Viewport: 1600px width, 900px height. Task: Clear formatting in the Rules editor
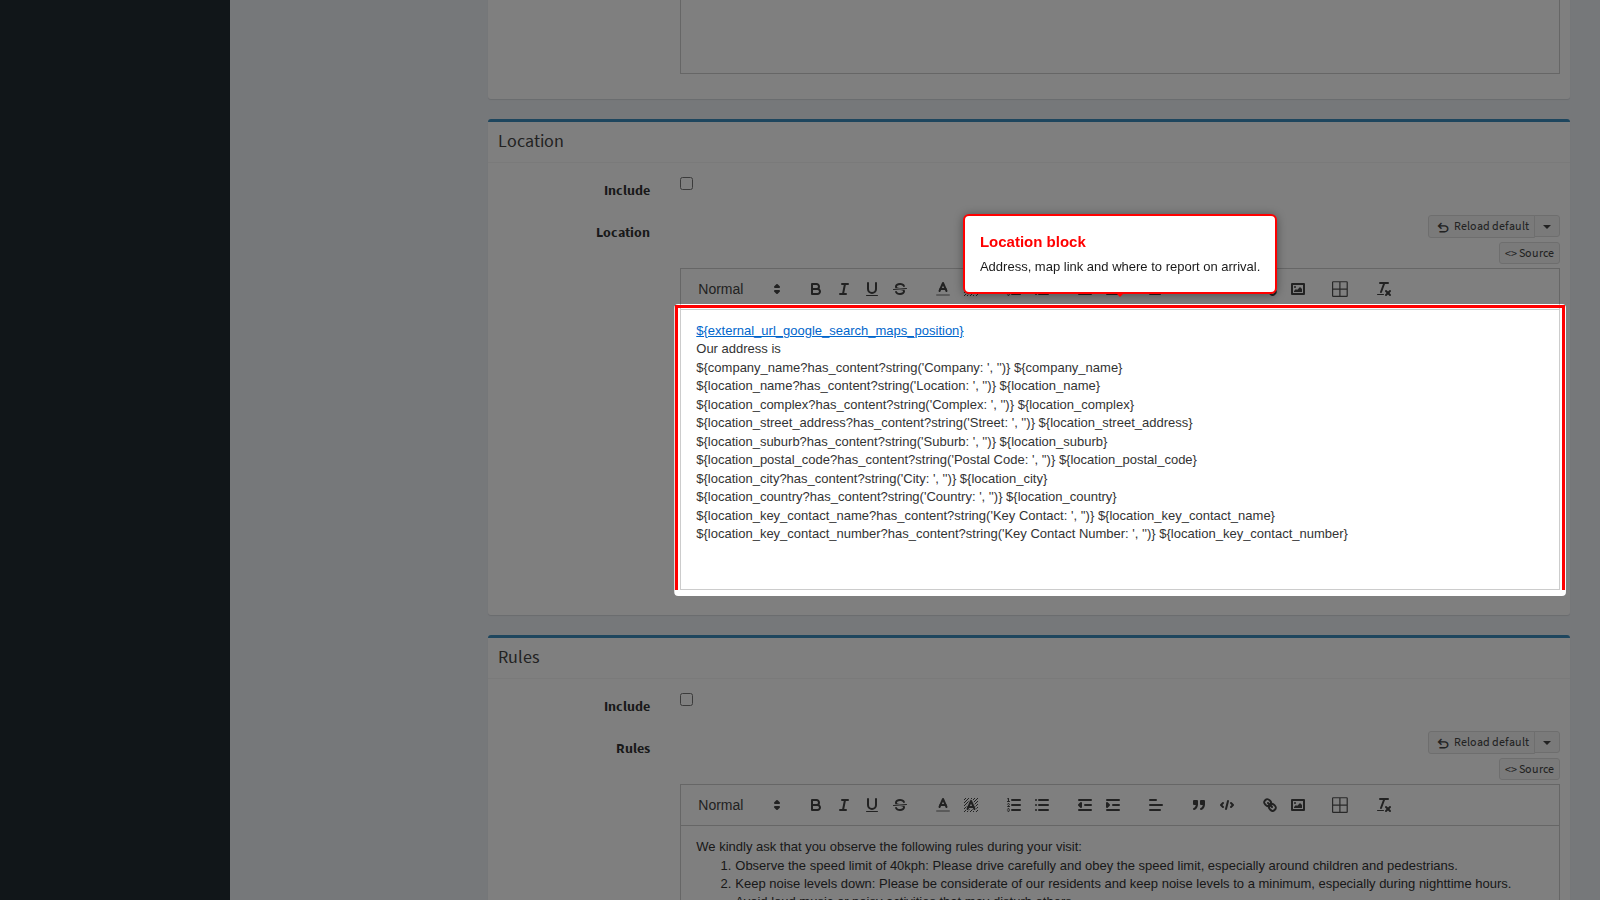pos(1384,805)
